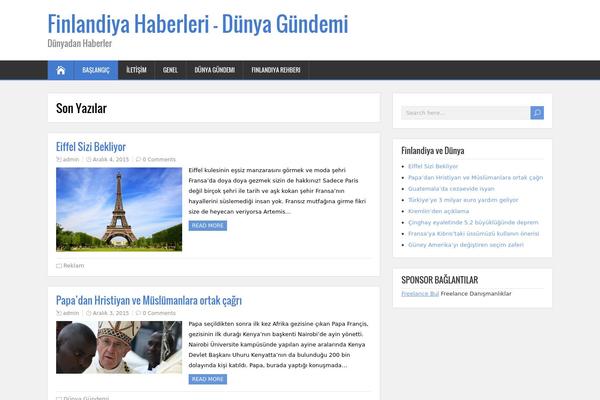Screen dimensions: 600x400
Task: Click the Dünya Gündemi category under Papa post
Action: [x=86, y=398]
